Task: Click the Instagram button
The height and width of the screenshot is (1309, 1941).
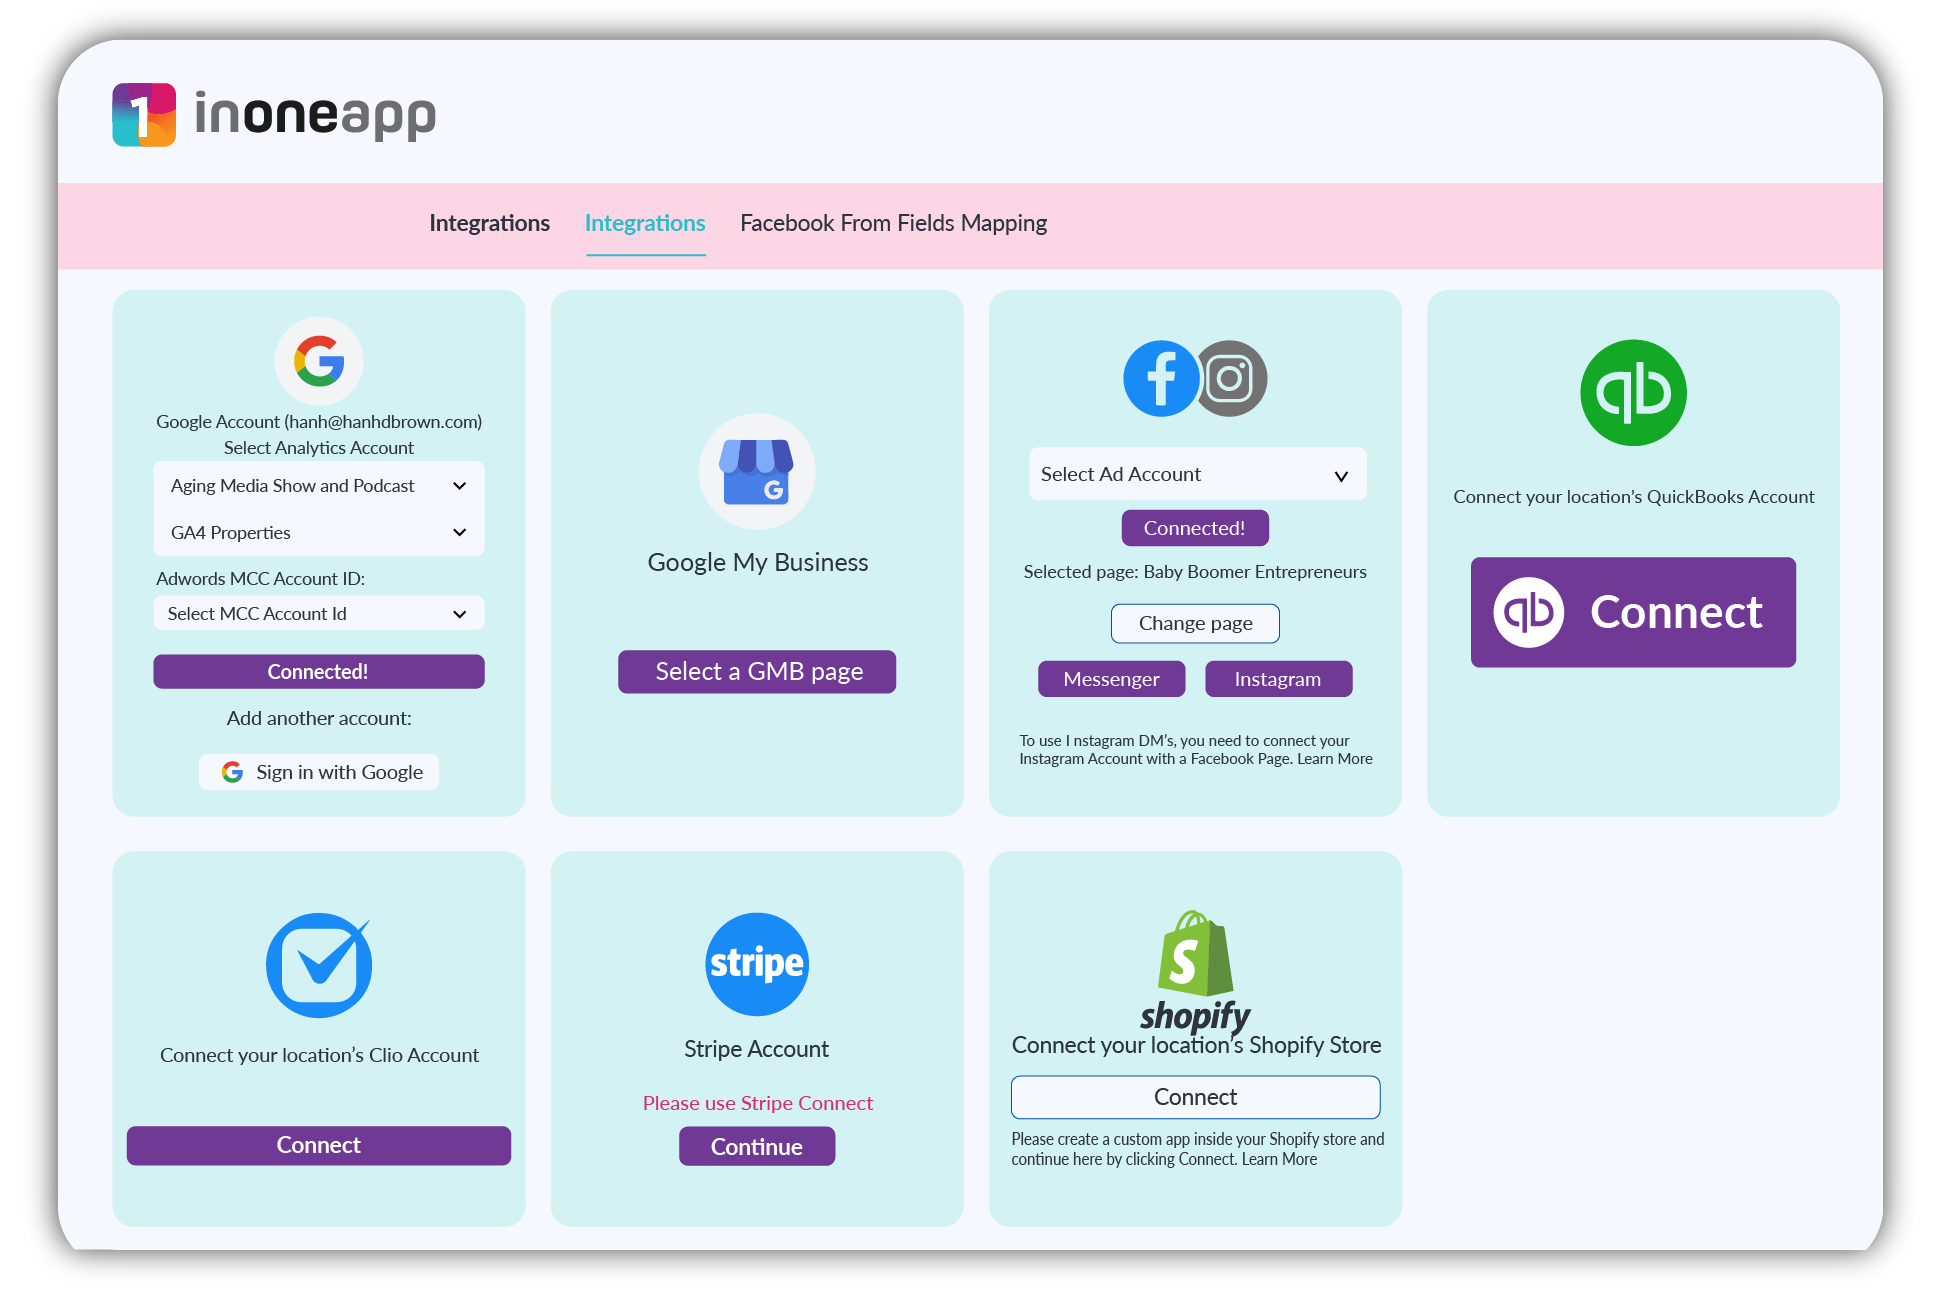Action: coord(1278,679)
